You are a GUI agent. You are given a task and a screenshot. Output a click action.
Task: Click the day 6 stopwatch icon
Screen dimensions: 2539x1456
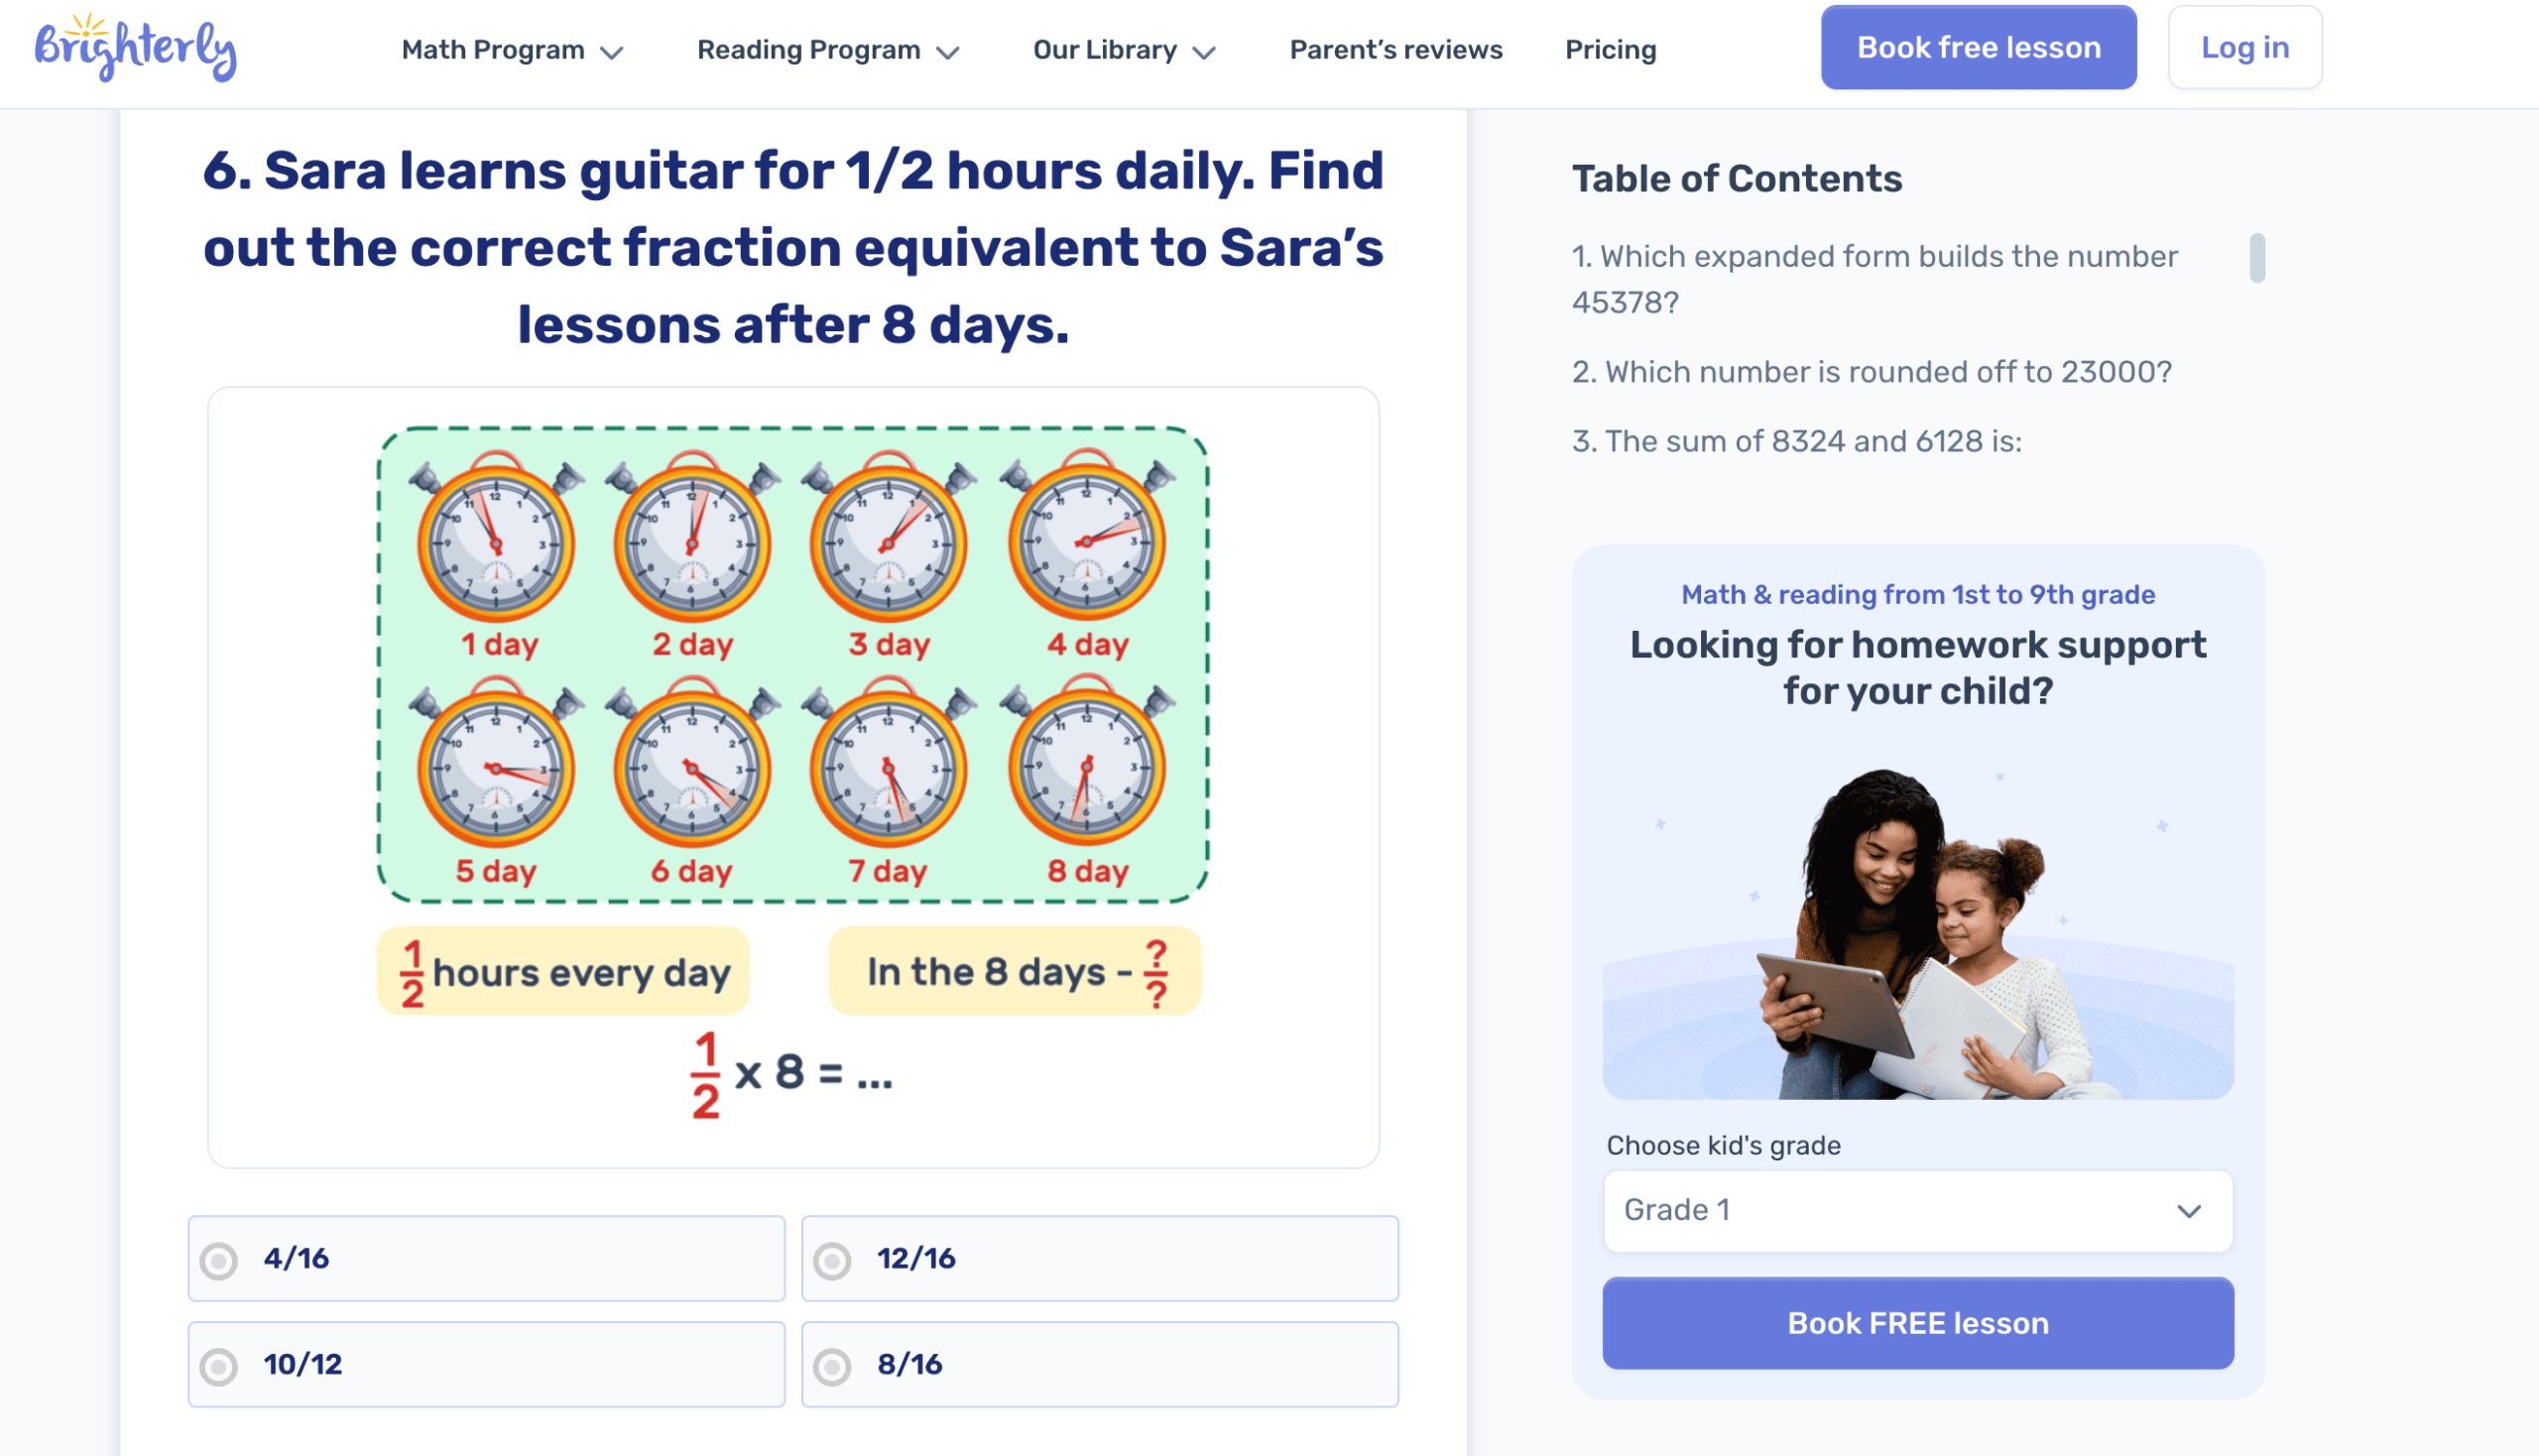coord(692,767)
